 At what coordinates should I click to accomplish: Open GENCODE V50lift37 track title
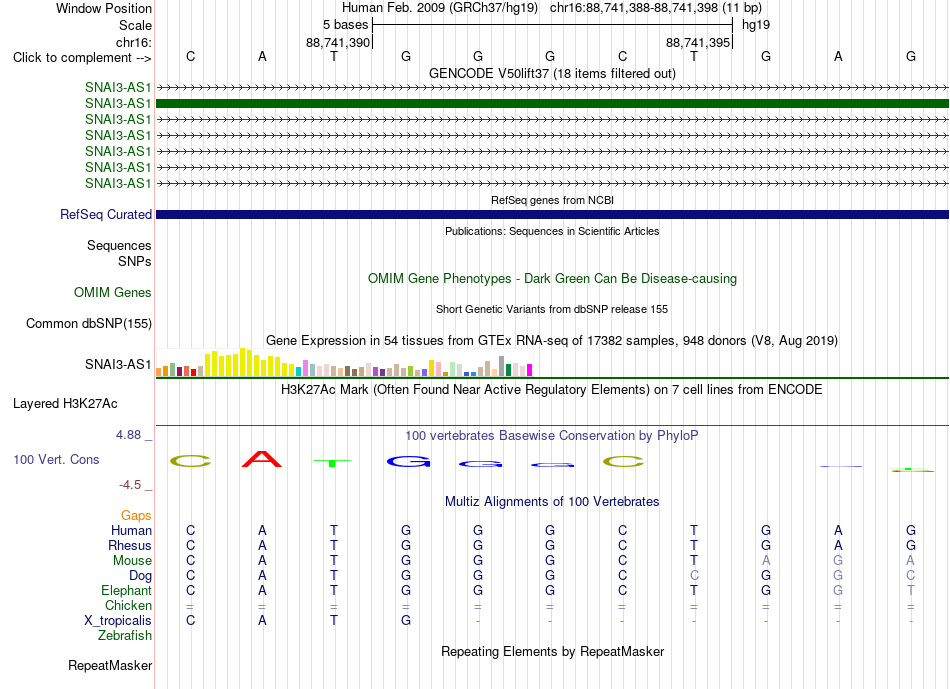click(552, 73)
